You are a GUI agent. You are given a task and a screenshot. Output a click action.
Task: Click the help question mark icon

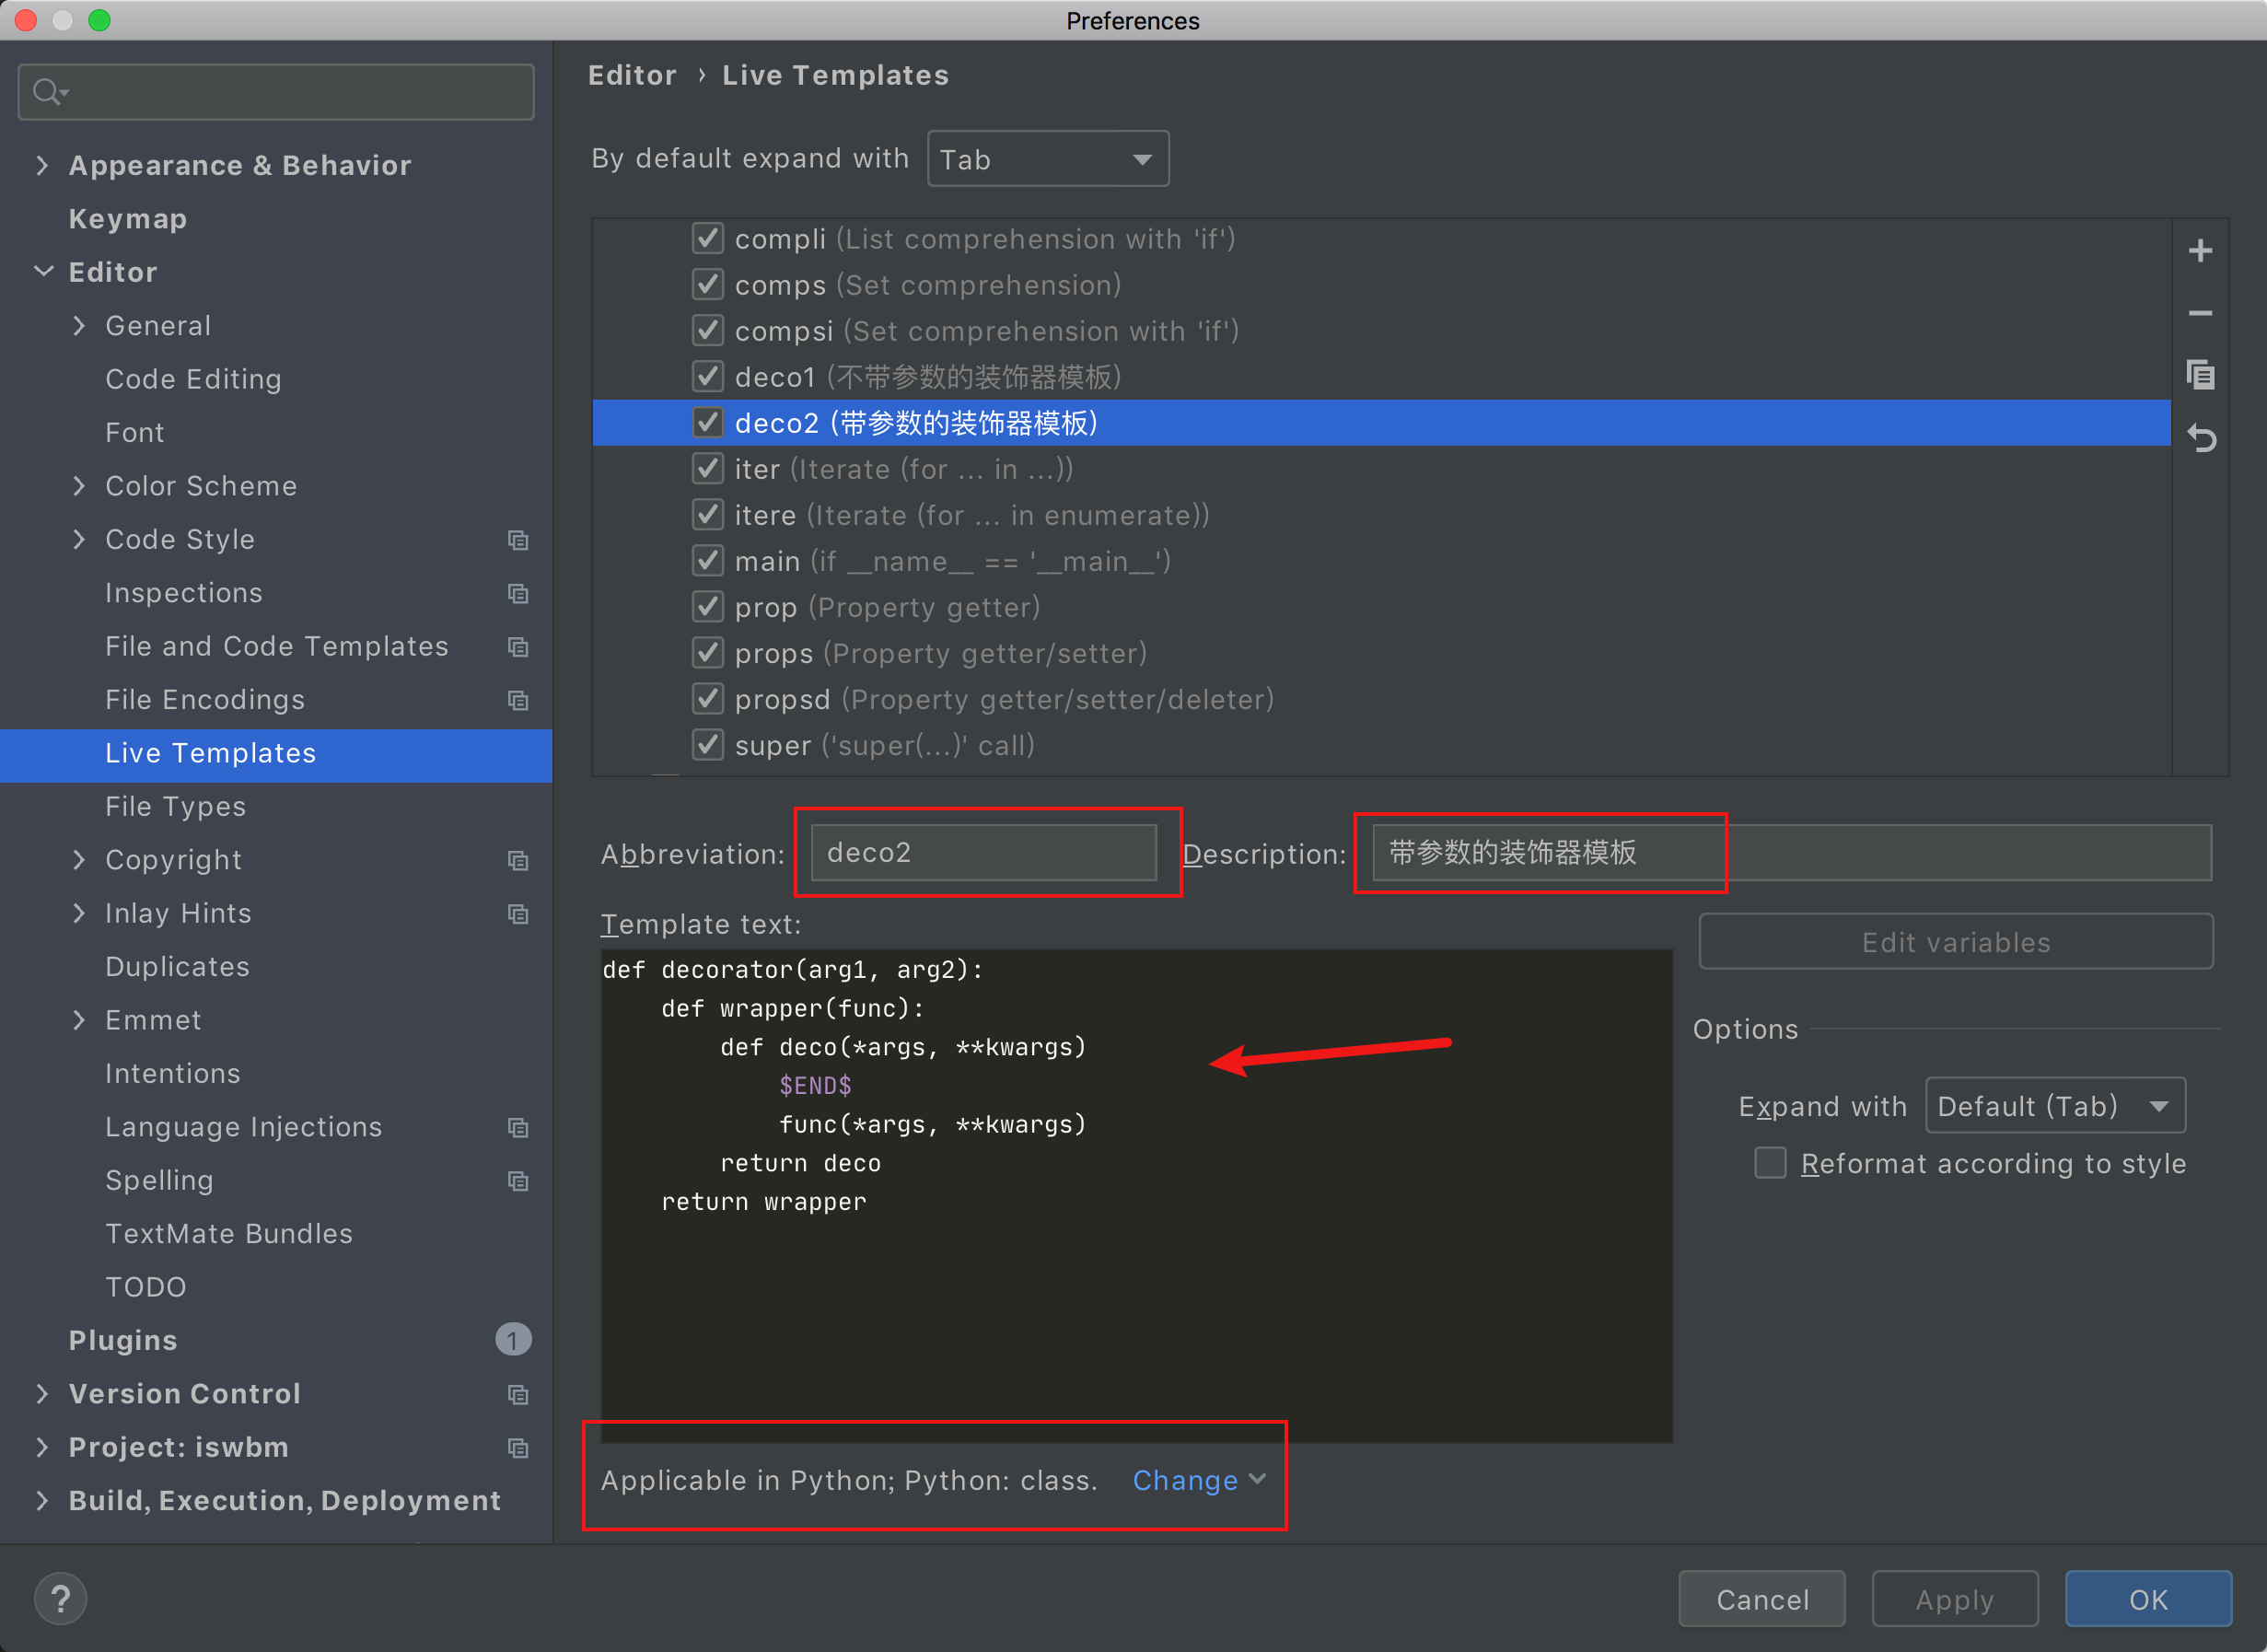(x=60, y=1598)
